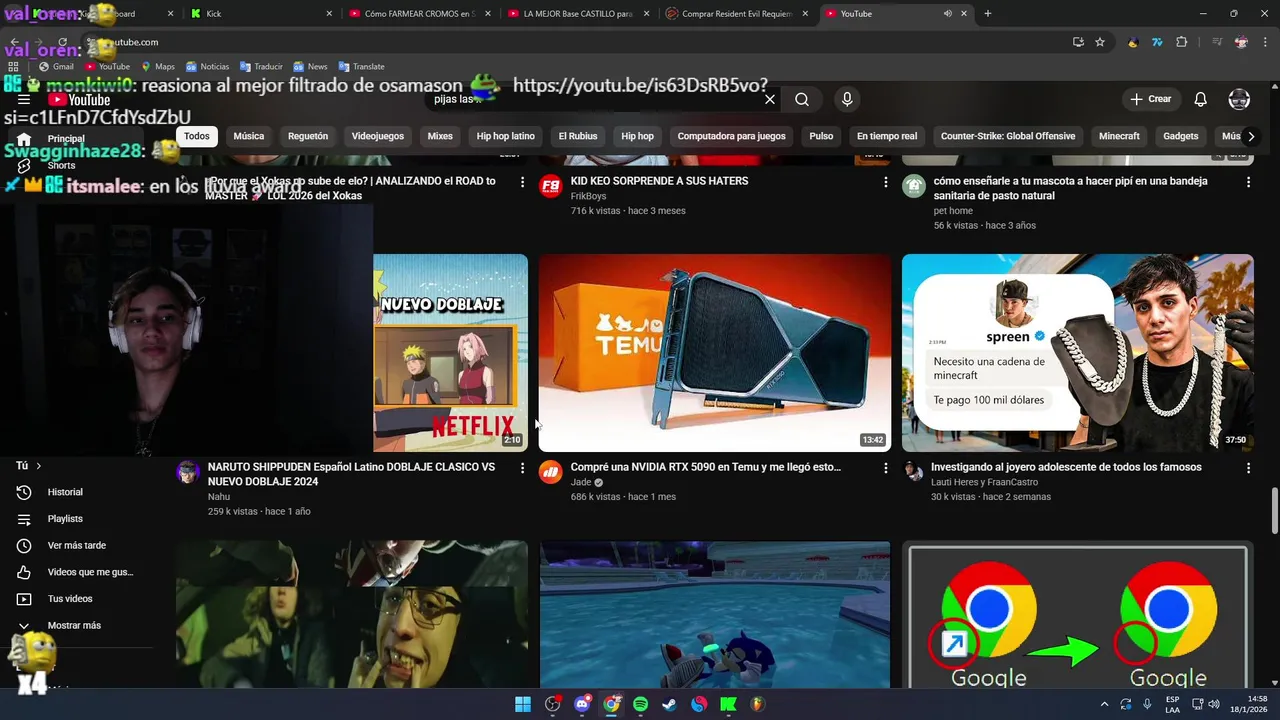Open Tus videos in the sidebar

[x=72, y=599]
